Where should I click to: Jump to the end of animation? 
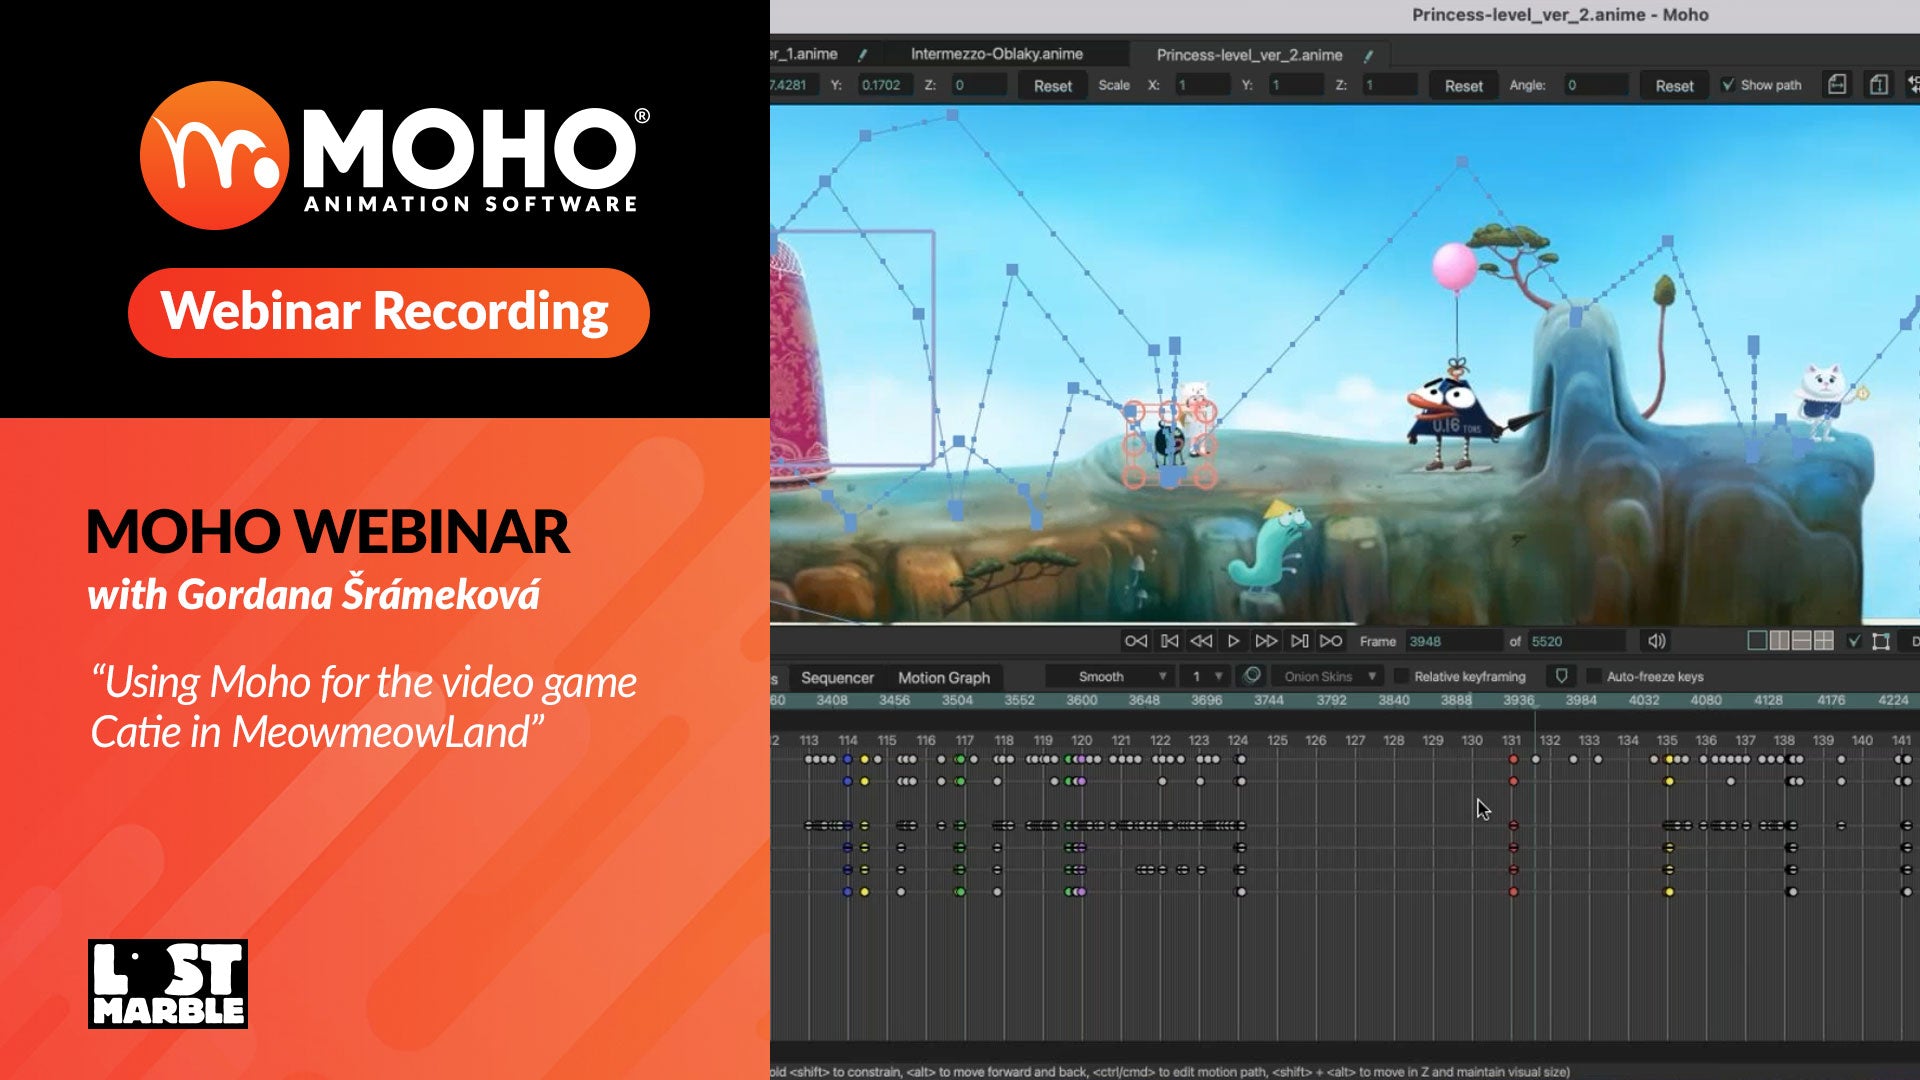(x=1331, y=641)
